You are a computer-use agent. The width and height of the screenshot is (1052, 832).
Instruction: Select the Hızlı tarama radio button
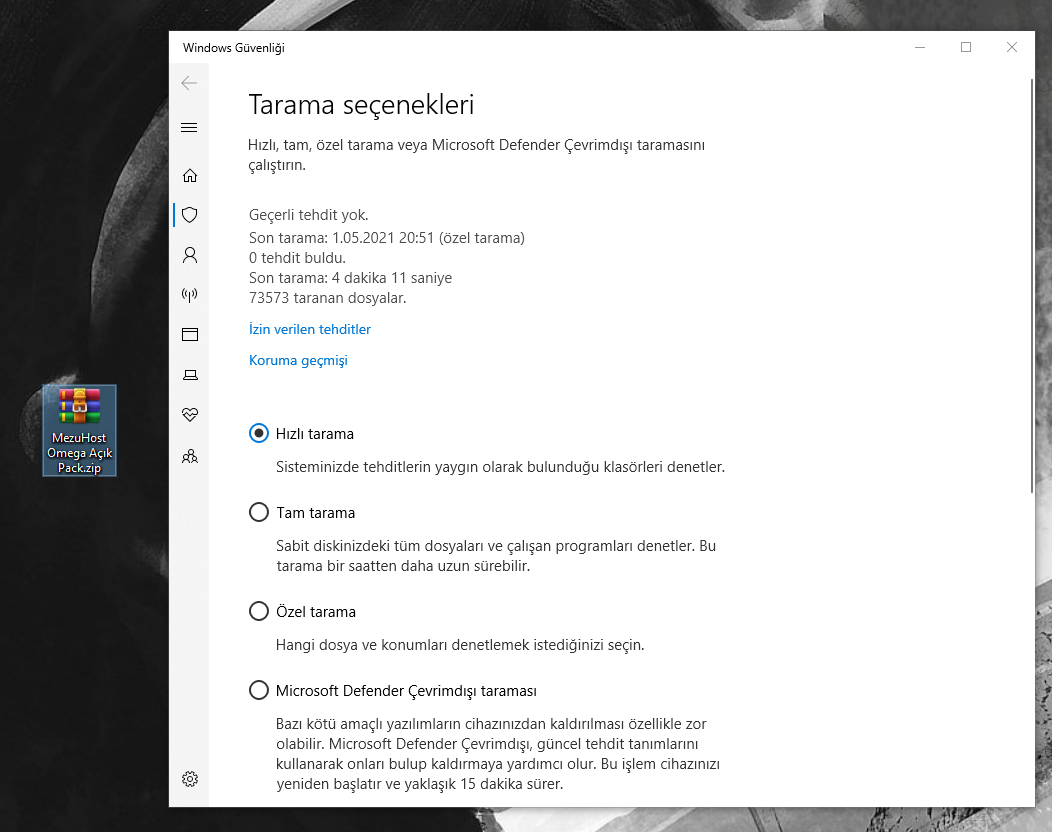[259, 433]
